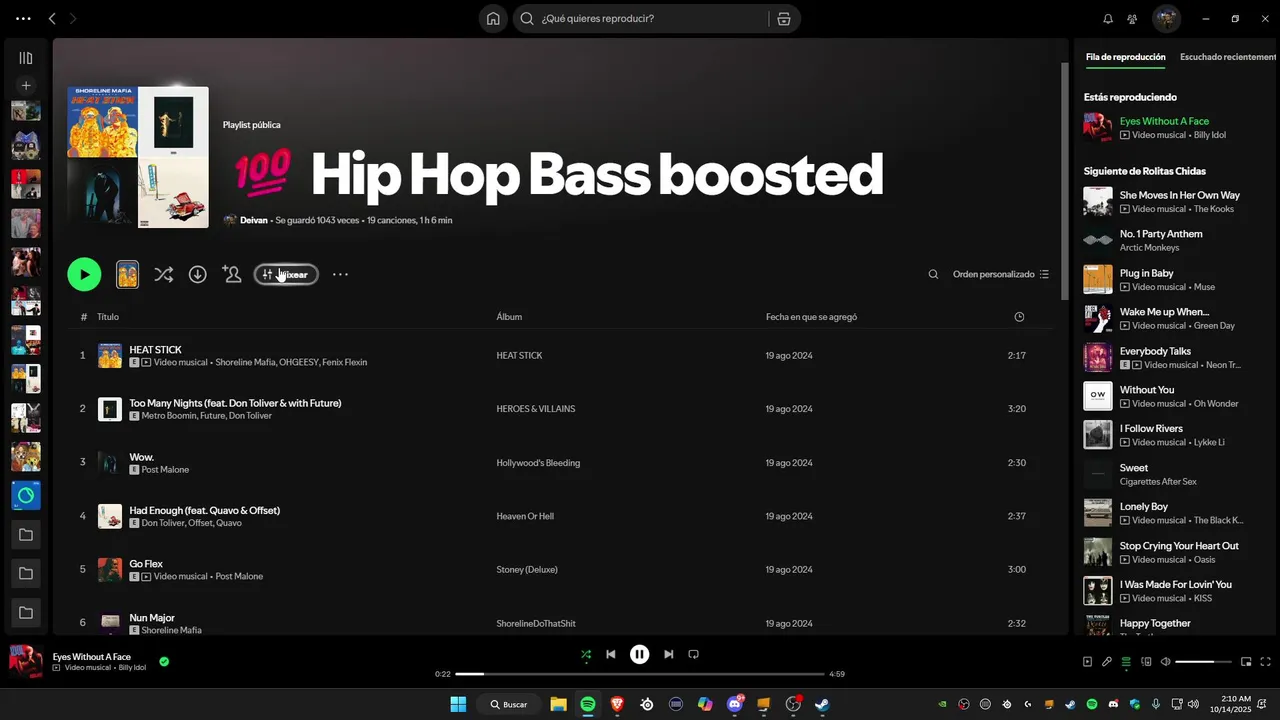Open the Browse icon in the search bar
1280x720 pixels.
pos(783,19)
